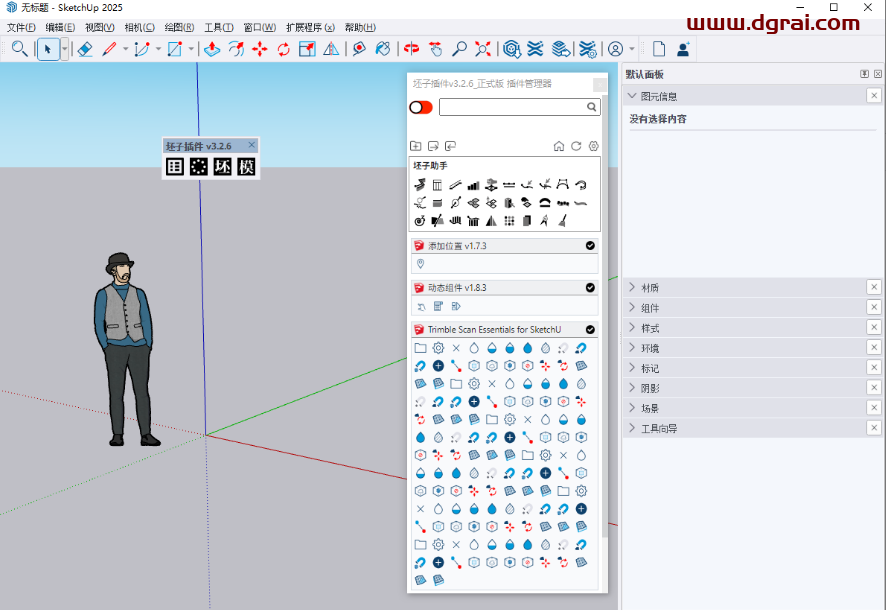
Task: Open the 相机(C) menu
Action: tap(140, 27)
